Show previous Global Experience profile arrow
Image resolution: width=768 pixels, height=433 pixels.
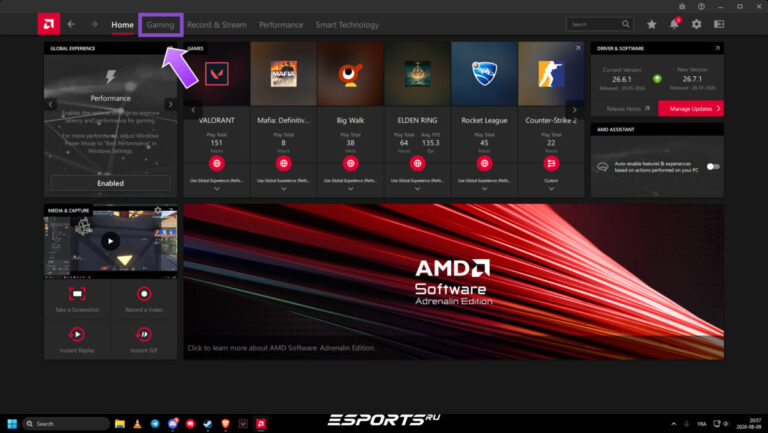pyautogui.click(x=50, y=104)
